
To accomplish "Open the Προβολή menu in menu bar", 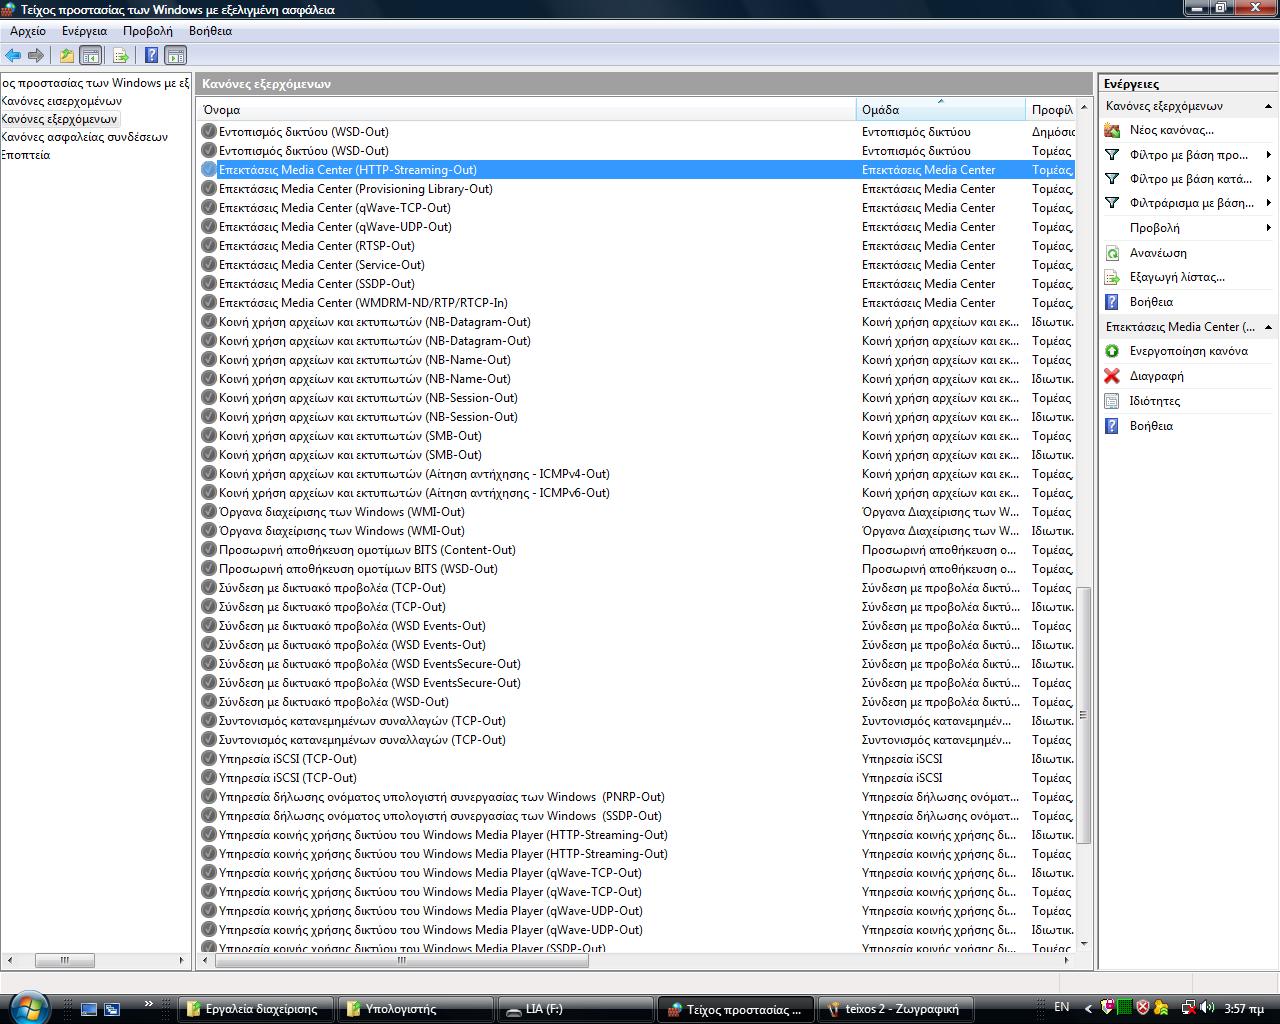I will point(148,31).
